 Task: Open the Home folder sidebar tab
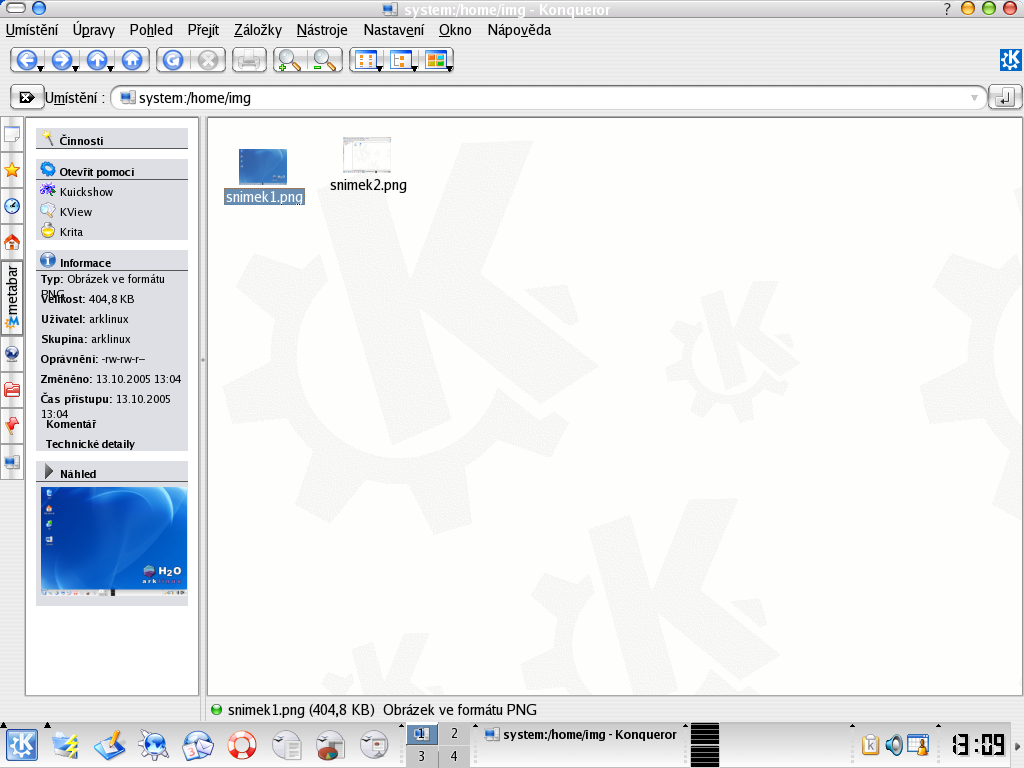tap(12, 242)
